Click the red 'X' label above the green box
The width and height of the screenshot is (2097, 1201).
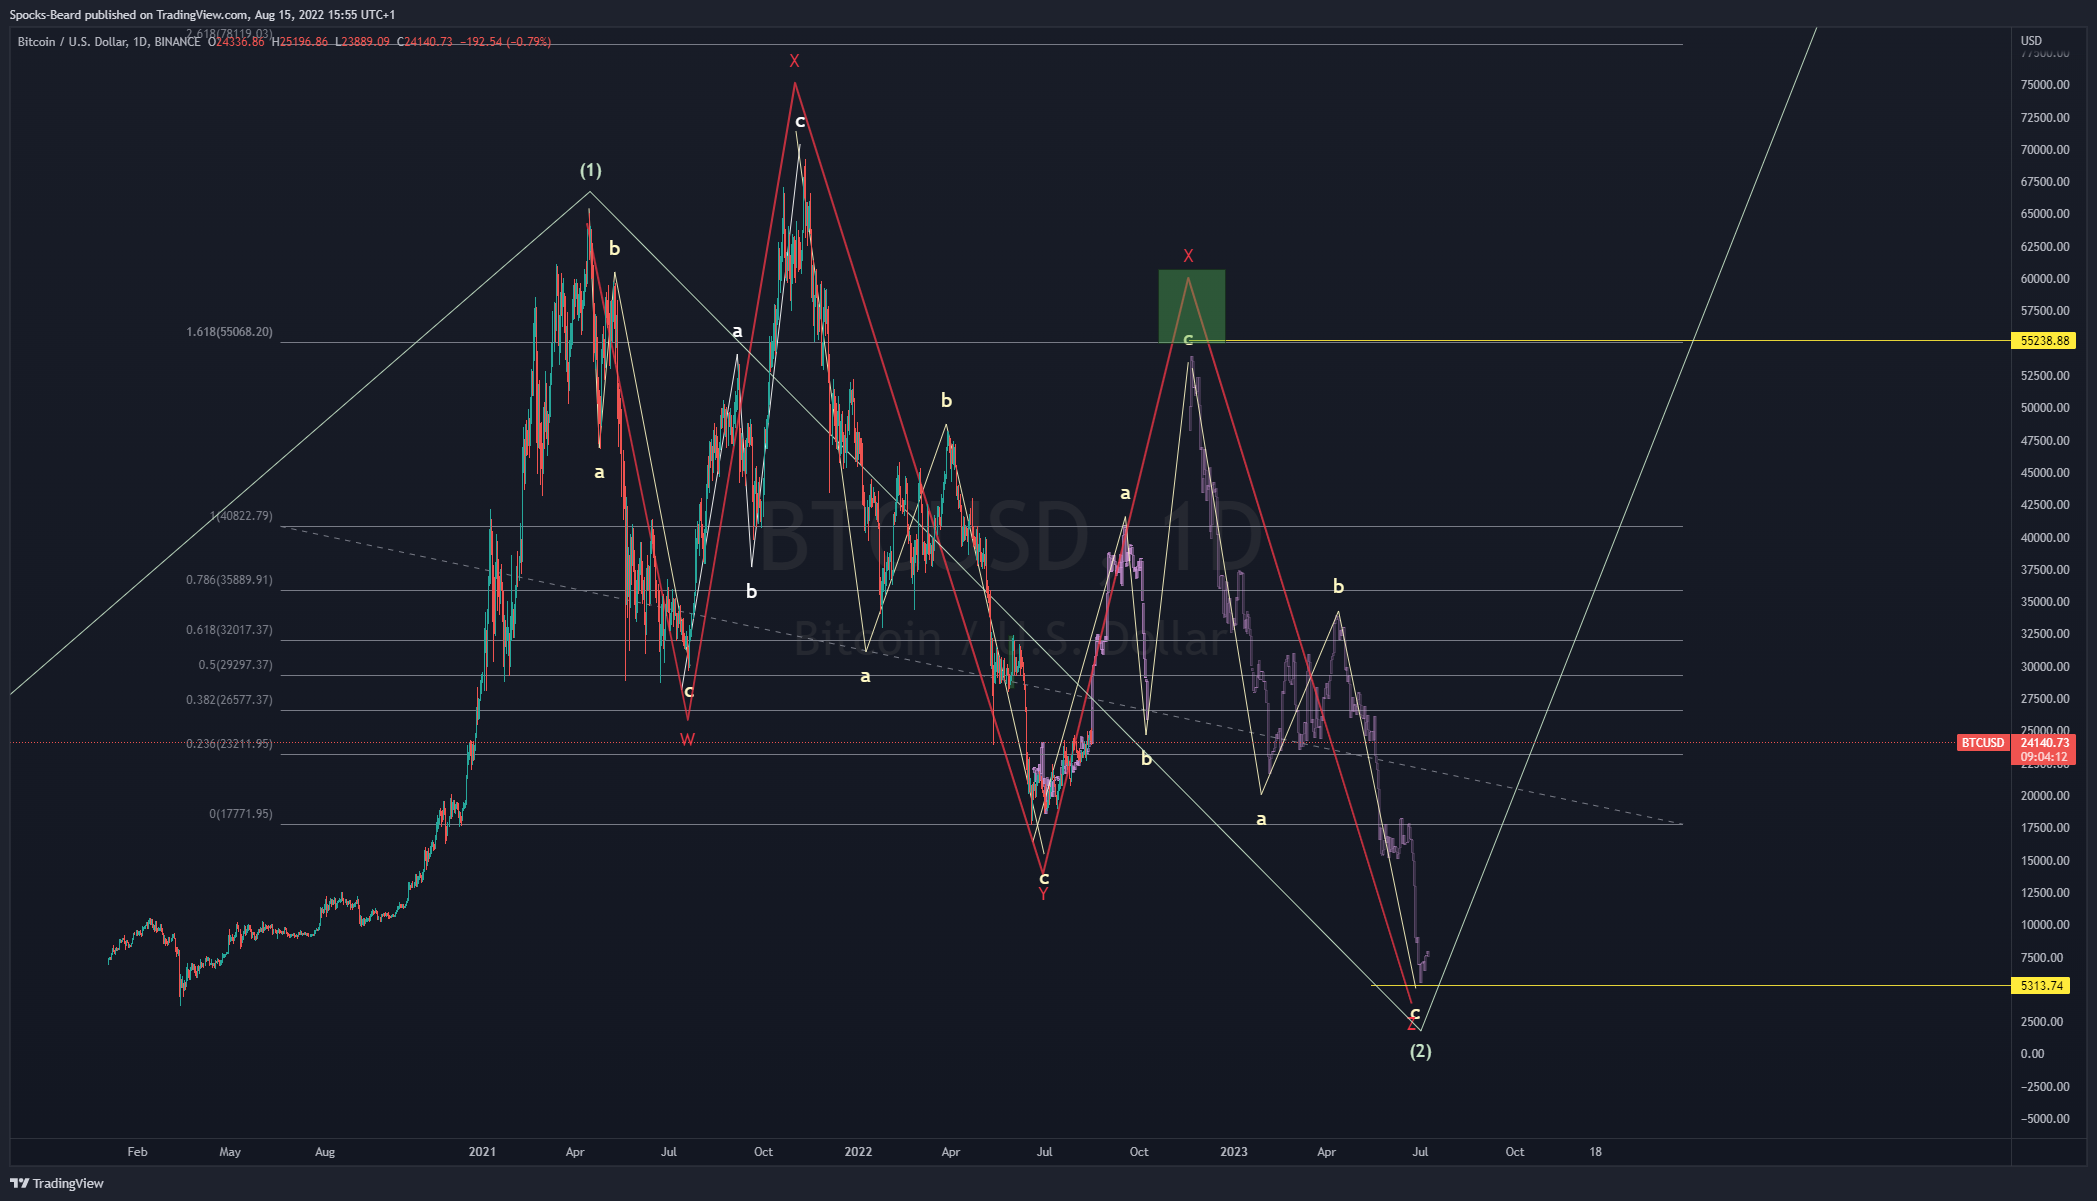(1188, 256)
